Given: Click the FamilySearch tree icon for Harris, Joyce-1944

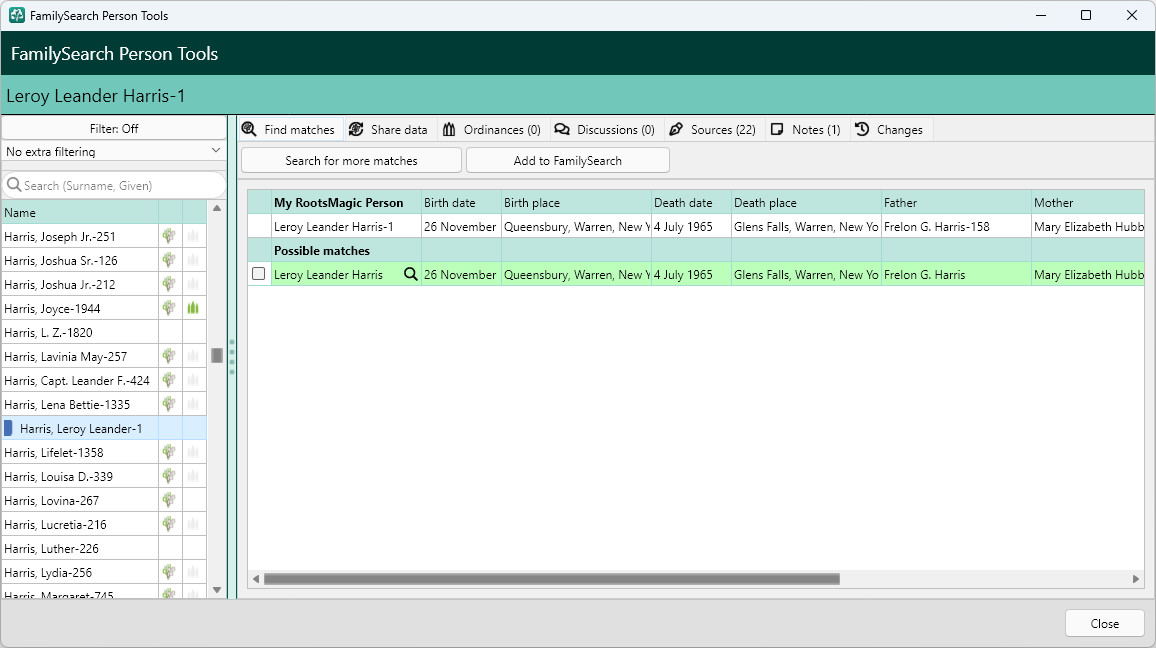Looking at the screenshot, I should (170, 308).
